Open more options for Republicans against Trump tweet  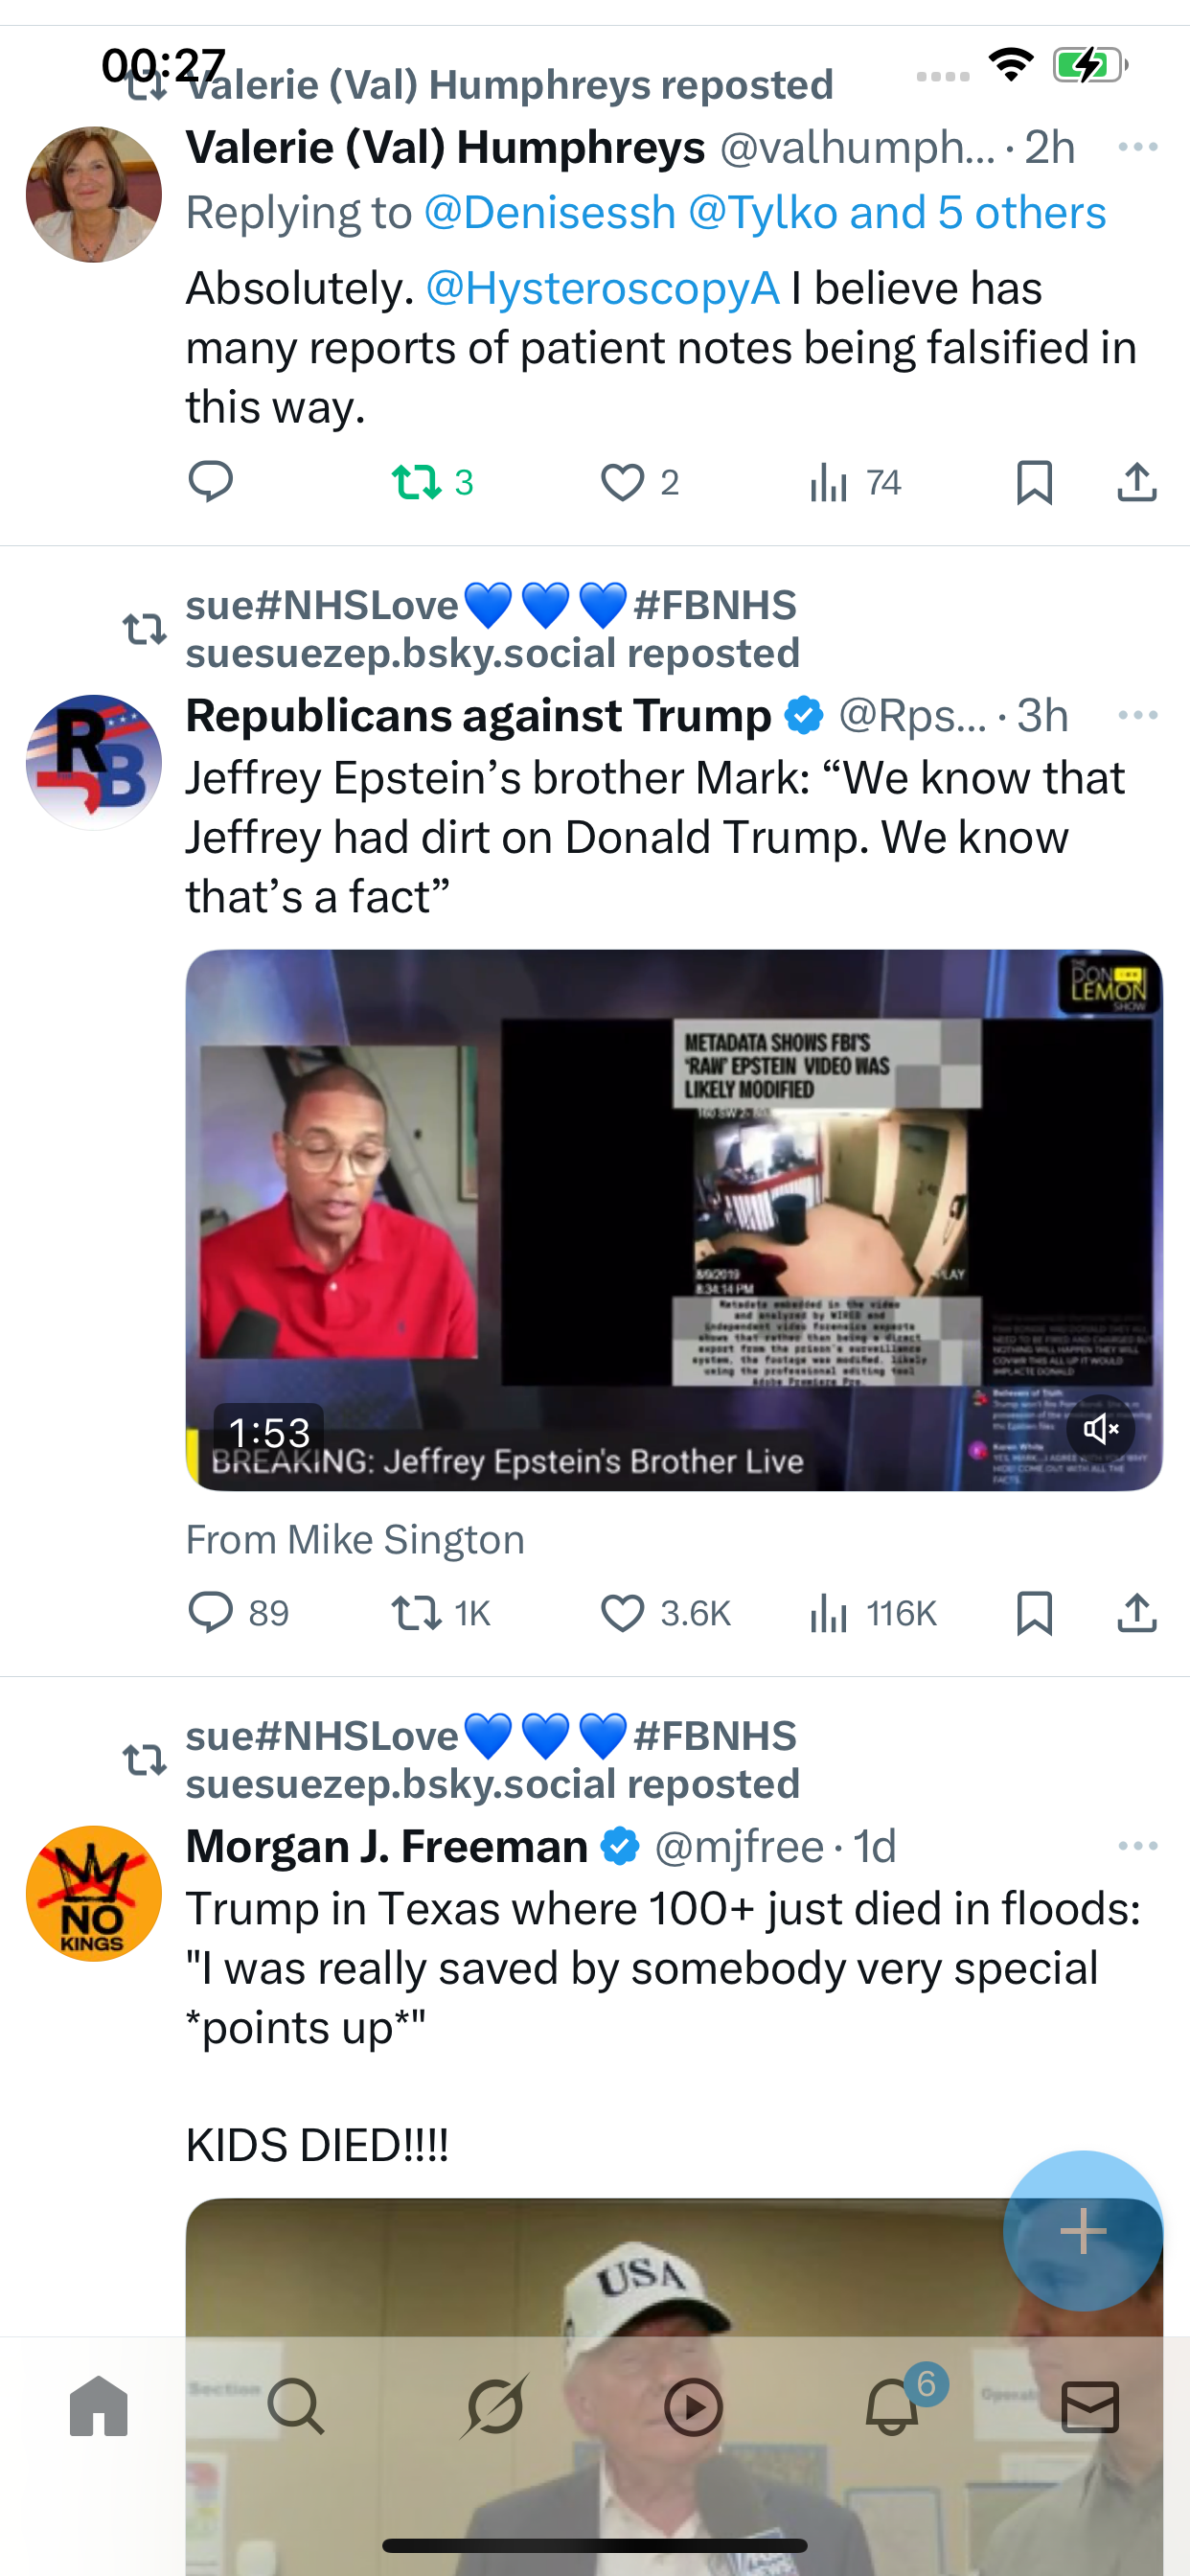1138,715
